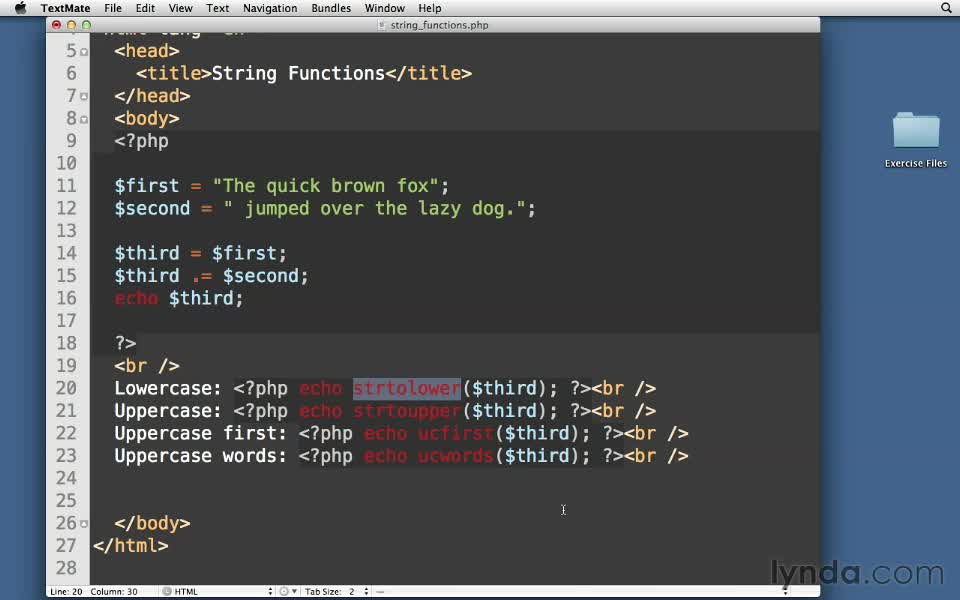Open the Text menu
Viewport: 960px width, 600px height.
tap(217, 8)
